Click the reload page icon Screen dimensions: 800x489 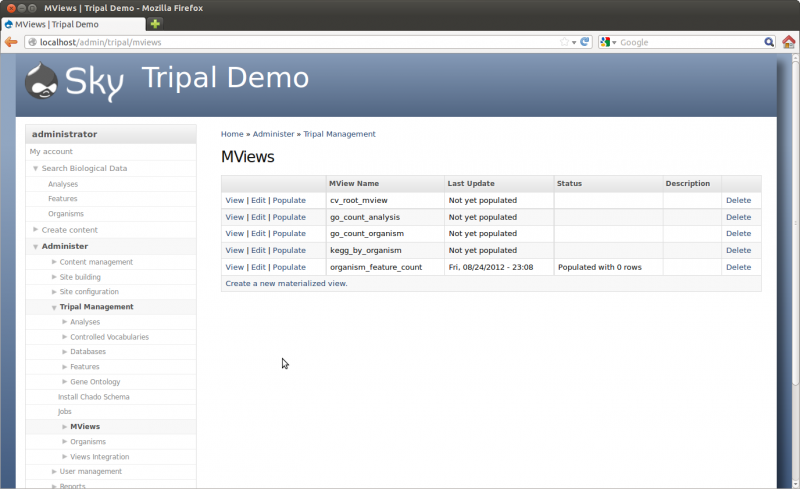tap(585, 42)
